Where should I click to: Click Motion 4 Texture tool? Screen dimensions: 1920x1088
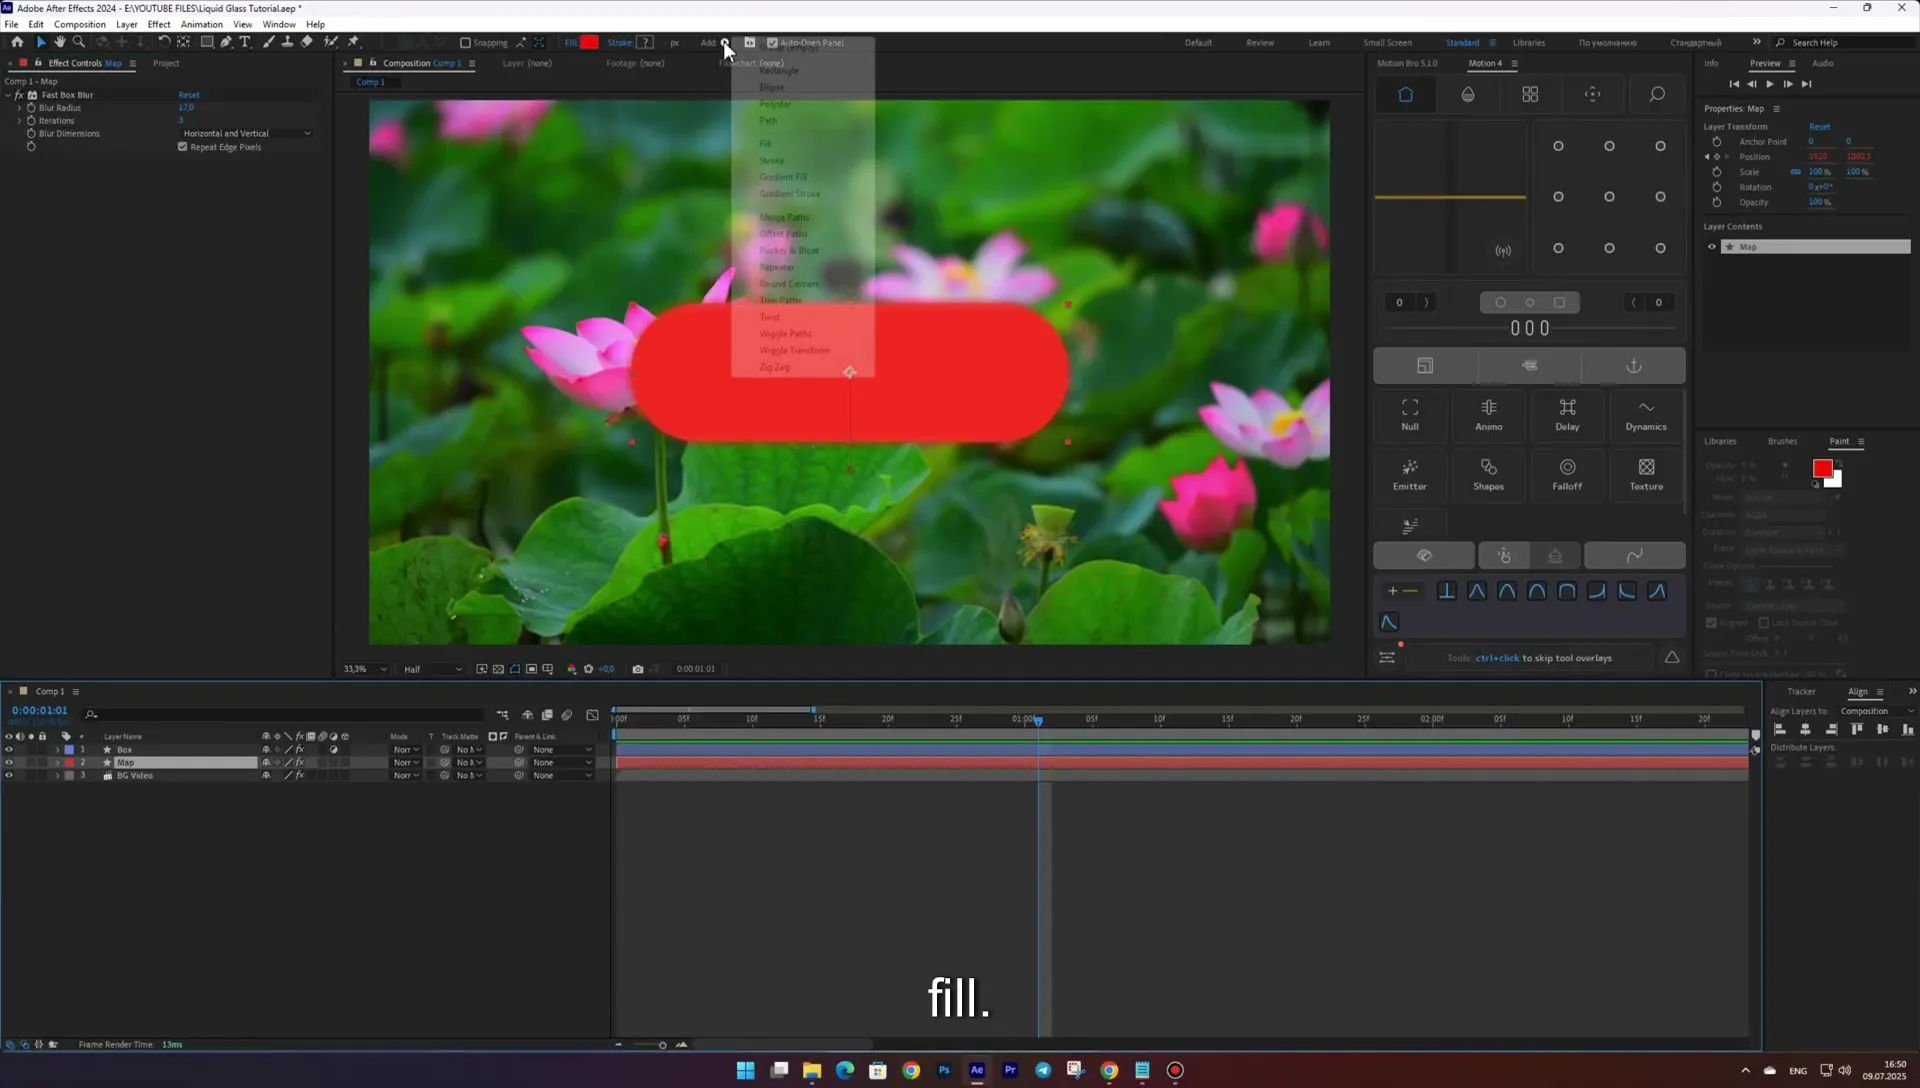1646,475
